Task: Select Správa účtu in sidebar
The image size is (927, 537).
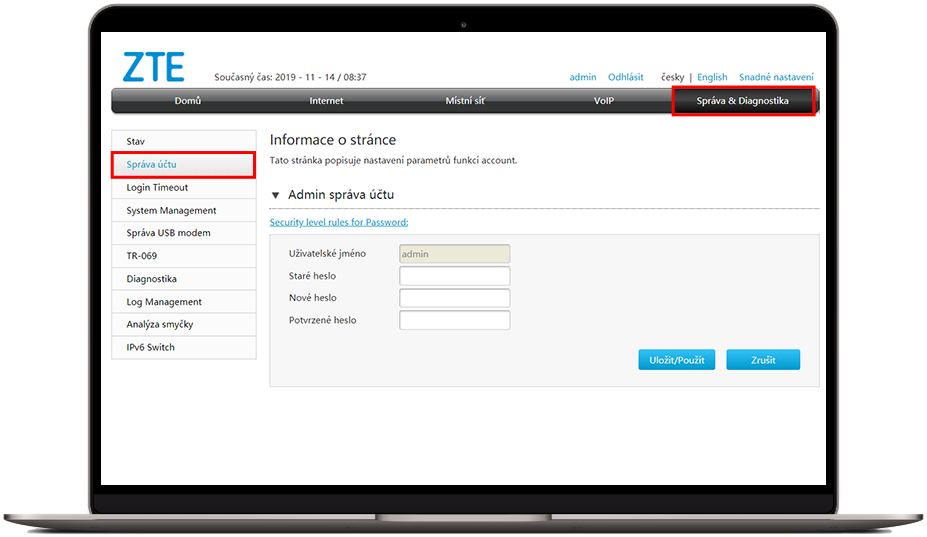Action: click(183, 164)
